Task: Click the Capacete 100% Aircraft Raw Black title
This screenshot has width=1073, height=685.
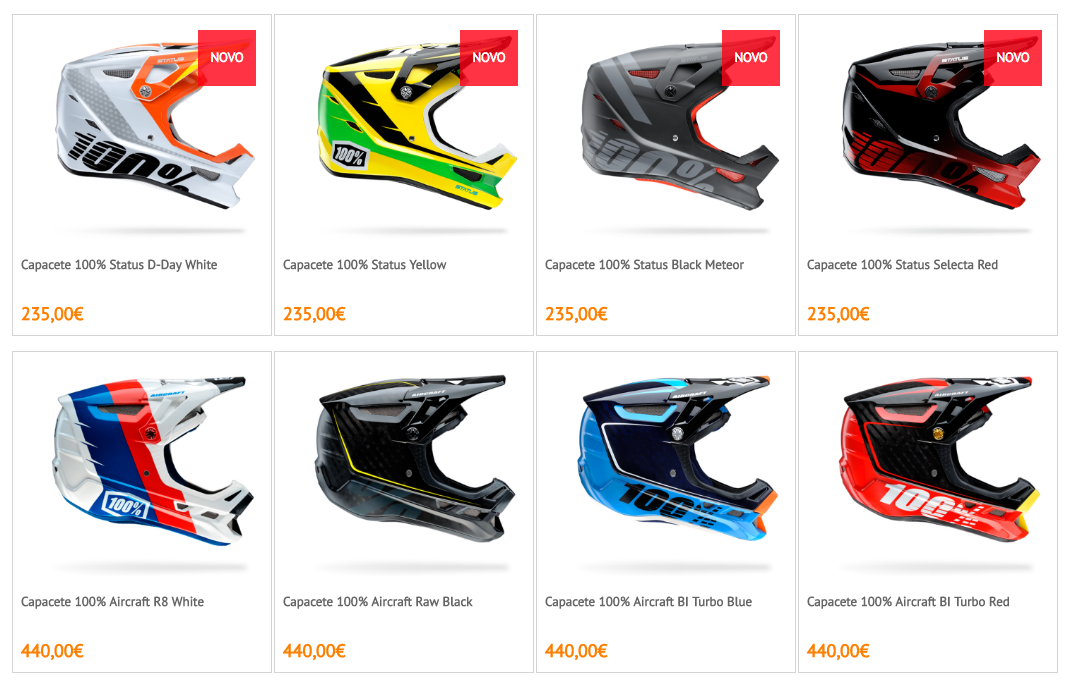Action: pyautogui.click(x=378, y=602)
